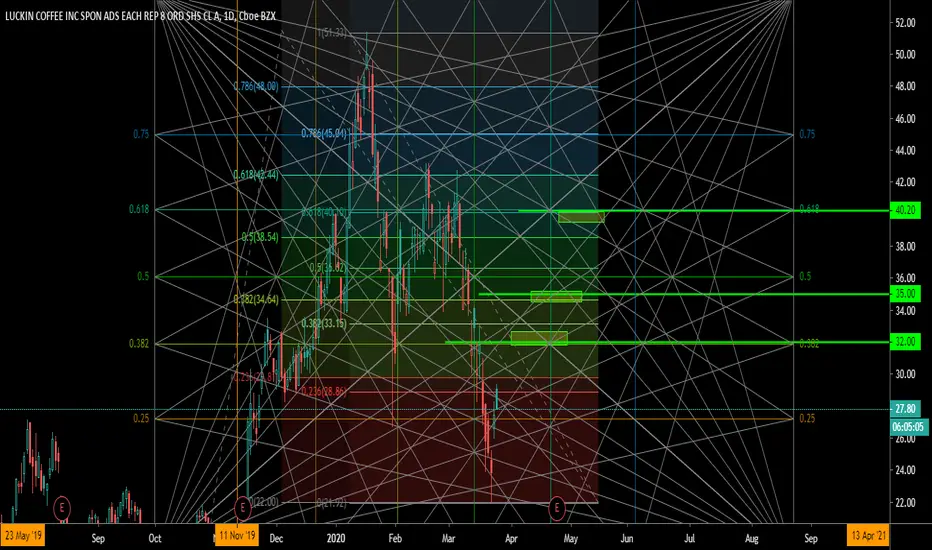Select the 0(21.92) Fibonacci level label
This screenshot has width=932, height=550.
click(332, 503)
